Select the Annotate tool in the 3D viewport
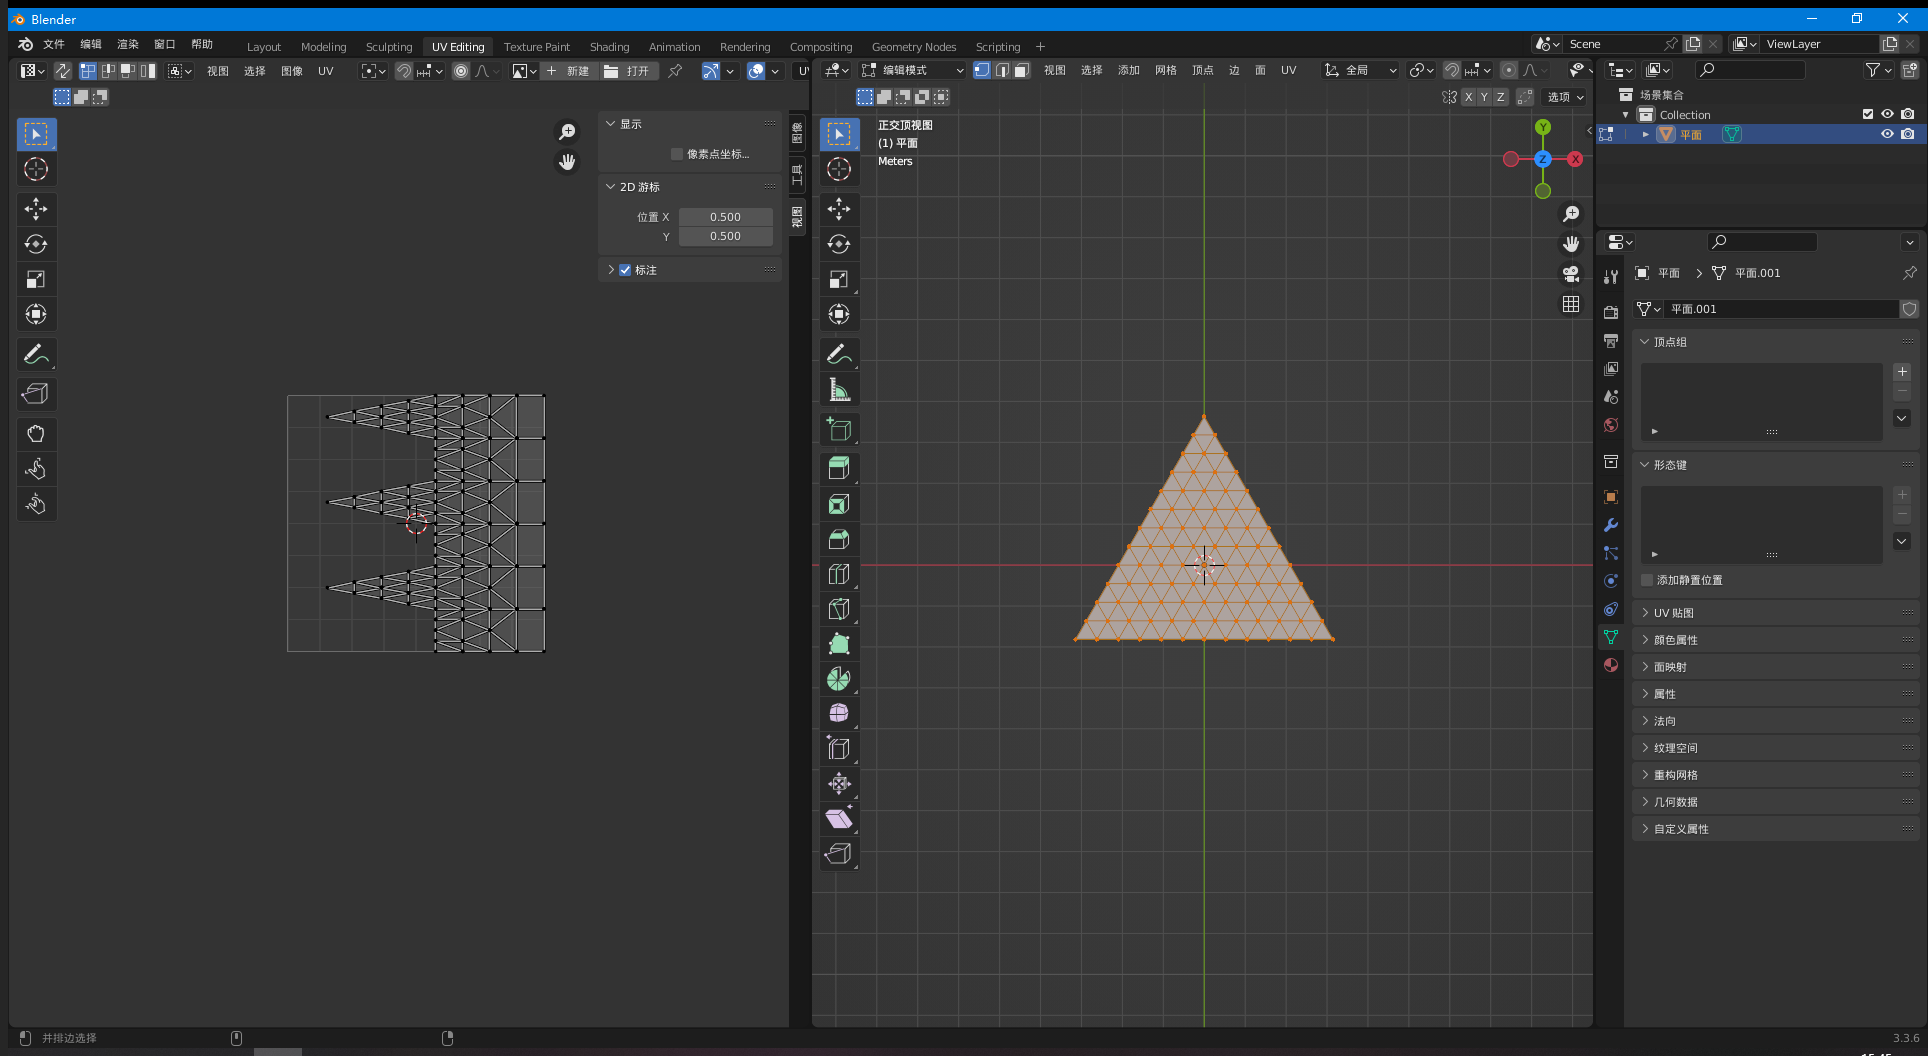This screenshot has width=1928, height=1056. point(839,354)
